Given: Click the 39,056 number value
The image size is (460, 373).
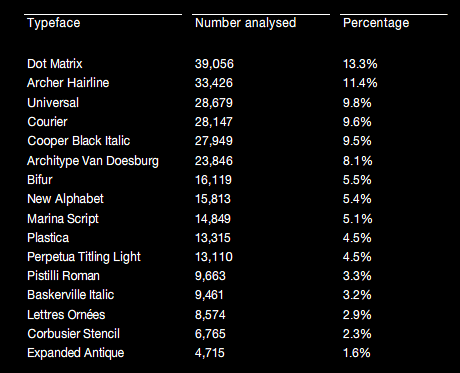Looking at the screenshot, I should tap(214, 64).
